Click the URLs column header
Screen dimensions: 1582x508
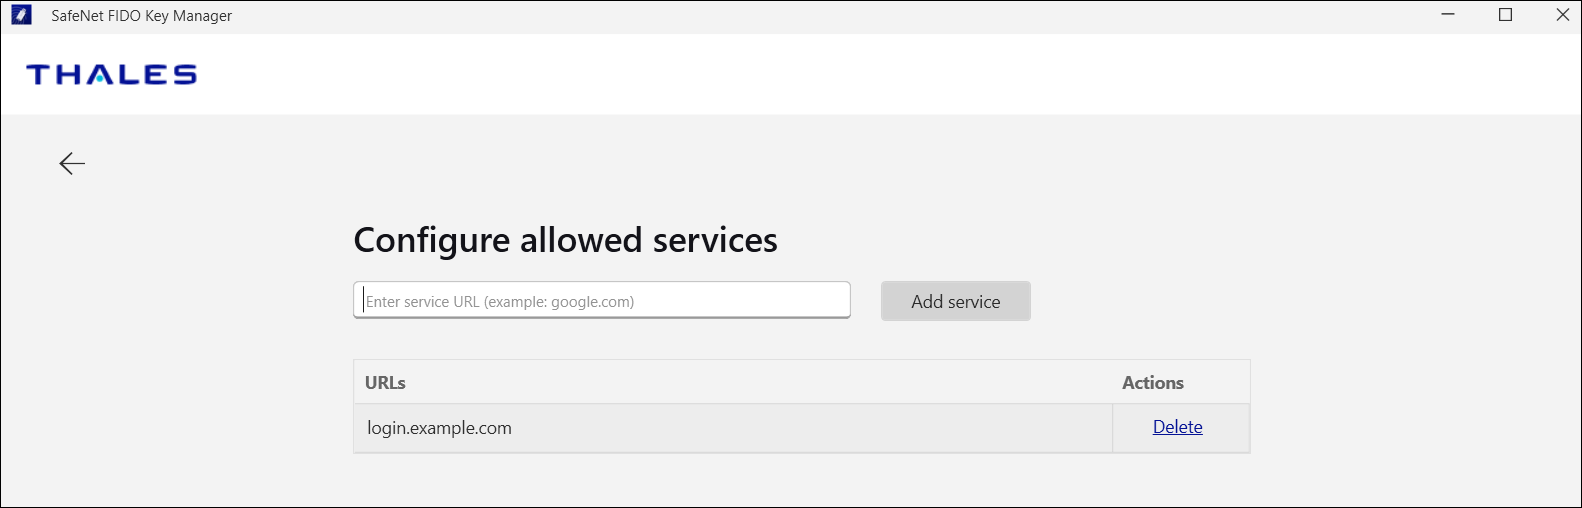coord(385,383)
